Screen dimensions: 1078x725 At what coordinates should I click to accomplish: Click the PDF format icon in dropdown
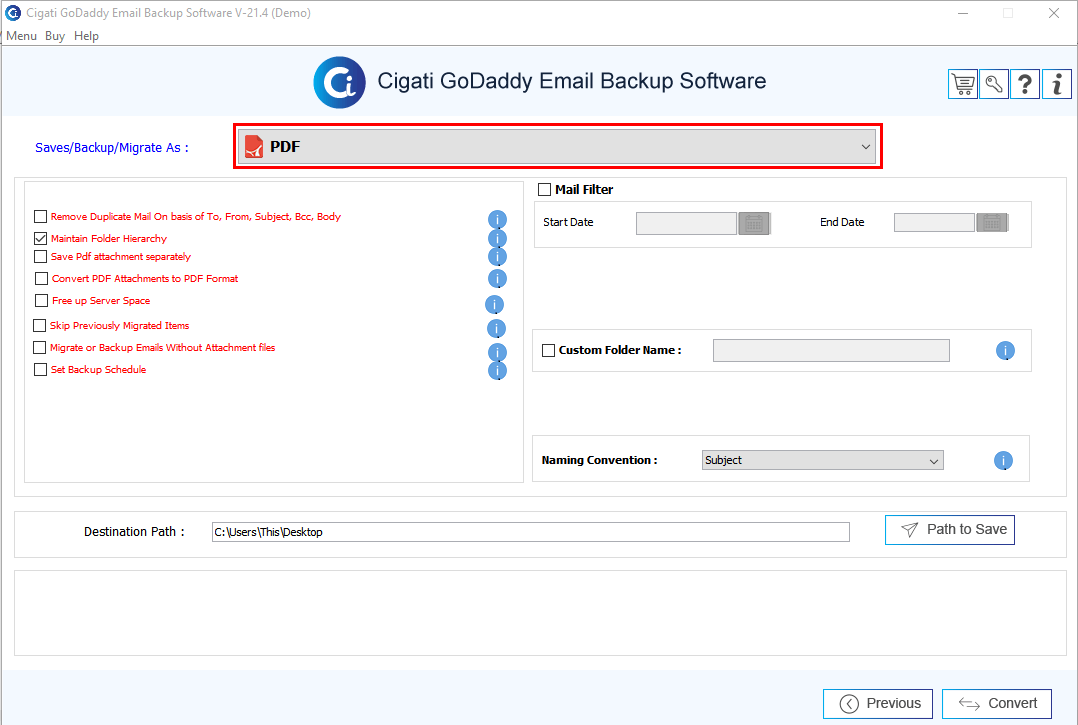[254, 146]
